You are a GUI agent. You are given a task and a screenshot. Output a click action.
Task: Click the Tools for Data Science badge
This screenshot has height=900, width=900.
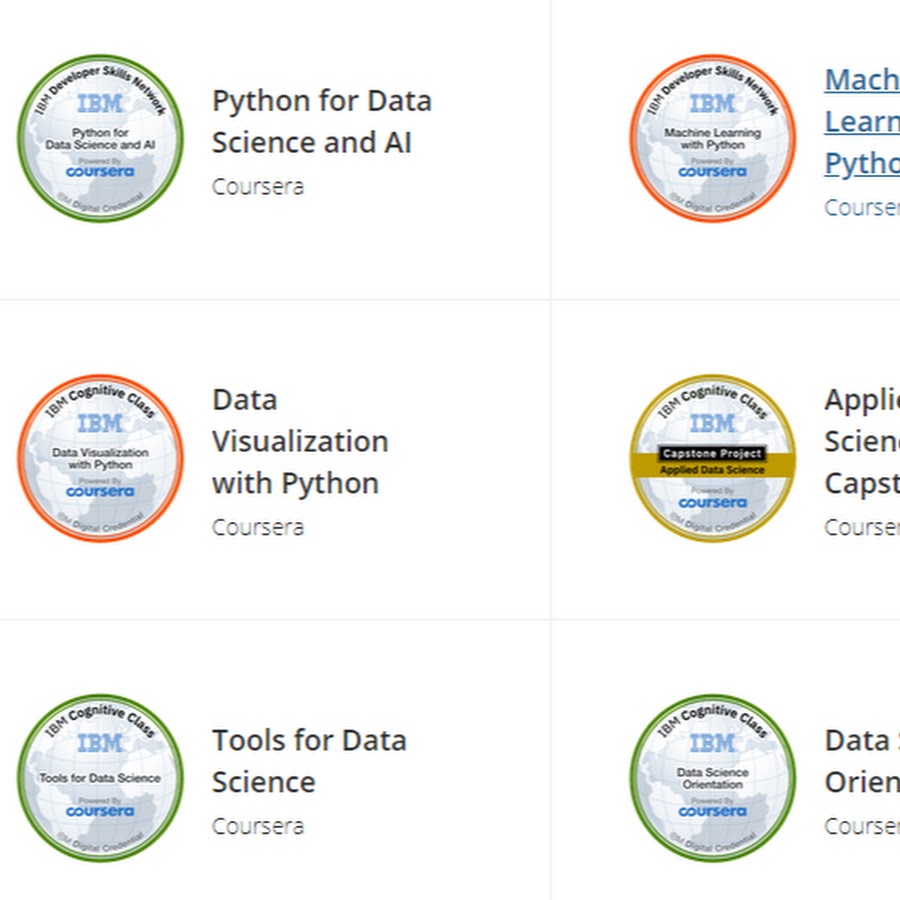click(x=100, y=778)
